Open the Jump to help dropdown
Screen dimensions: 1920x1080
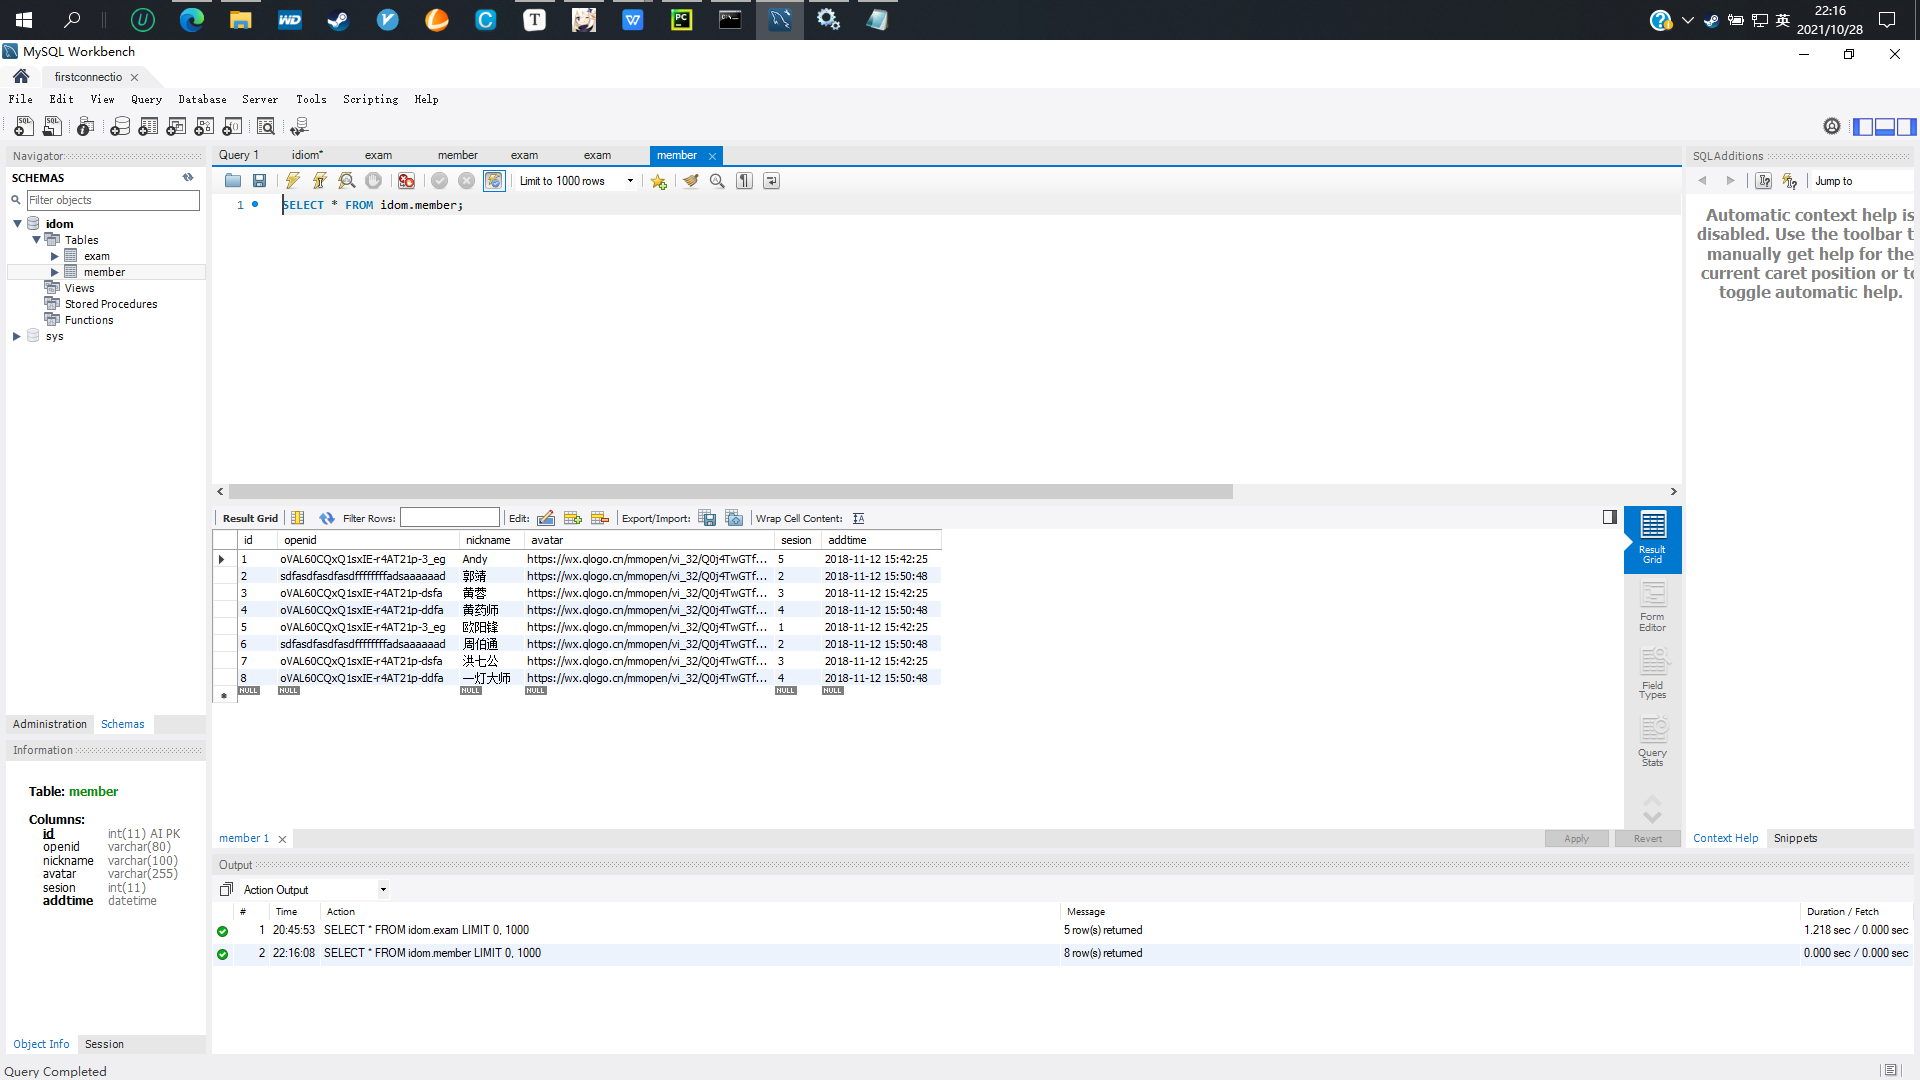tap(1860, 181)
